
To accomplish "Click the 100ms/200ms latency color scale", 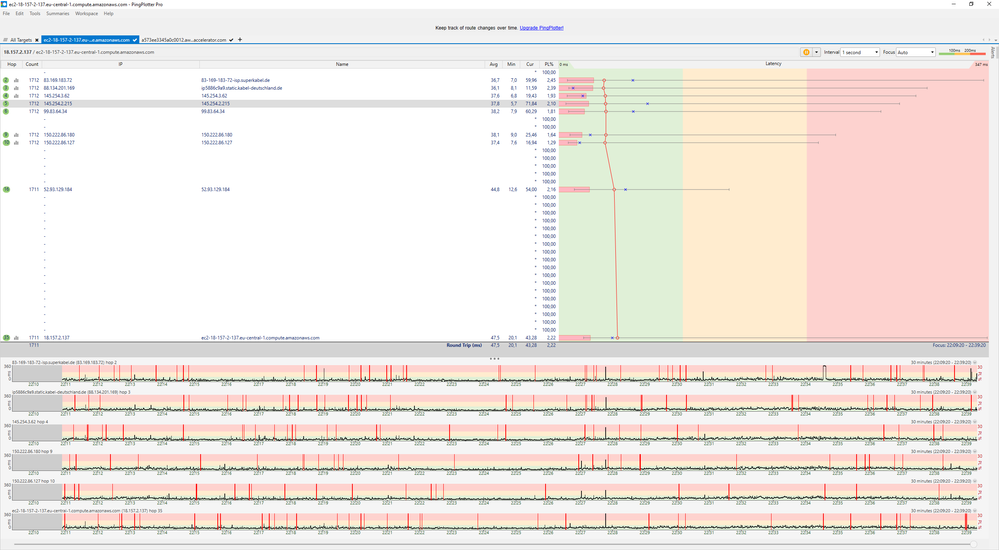I will click(962, 52).
